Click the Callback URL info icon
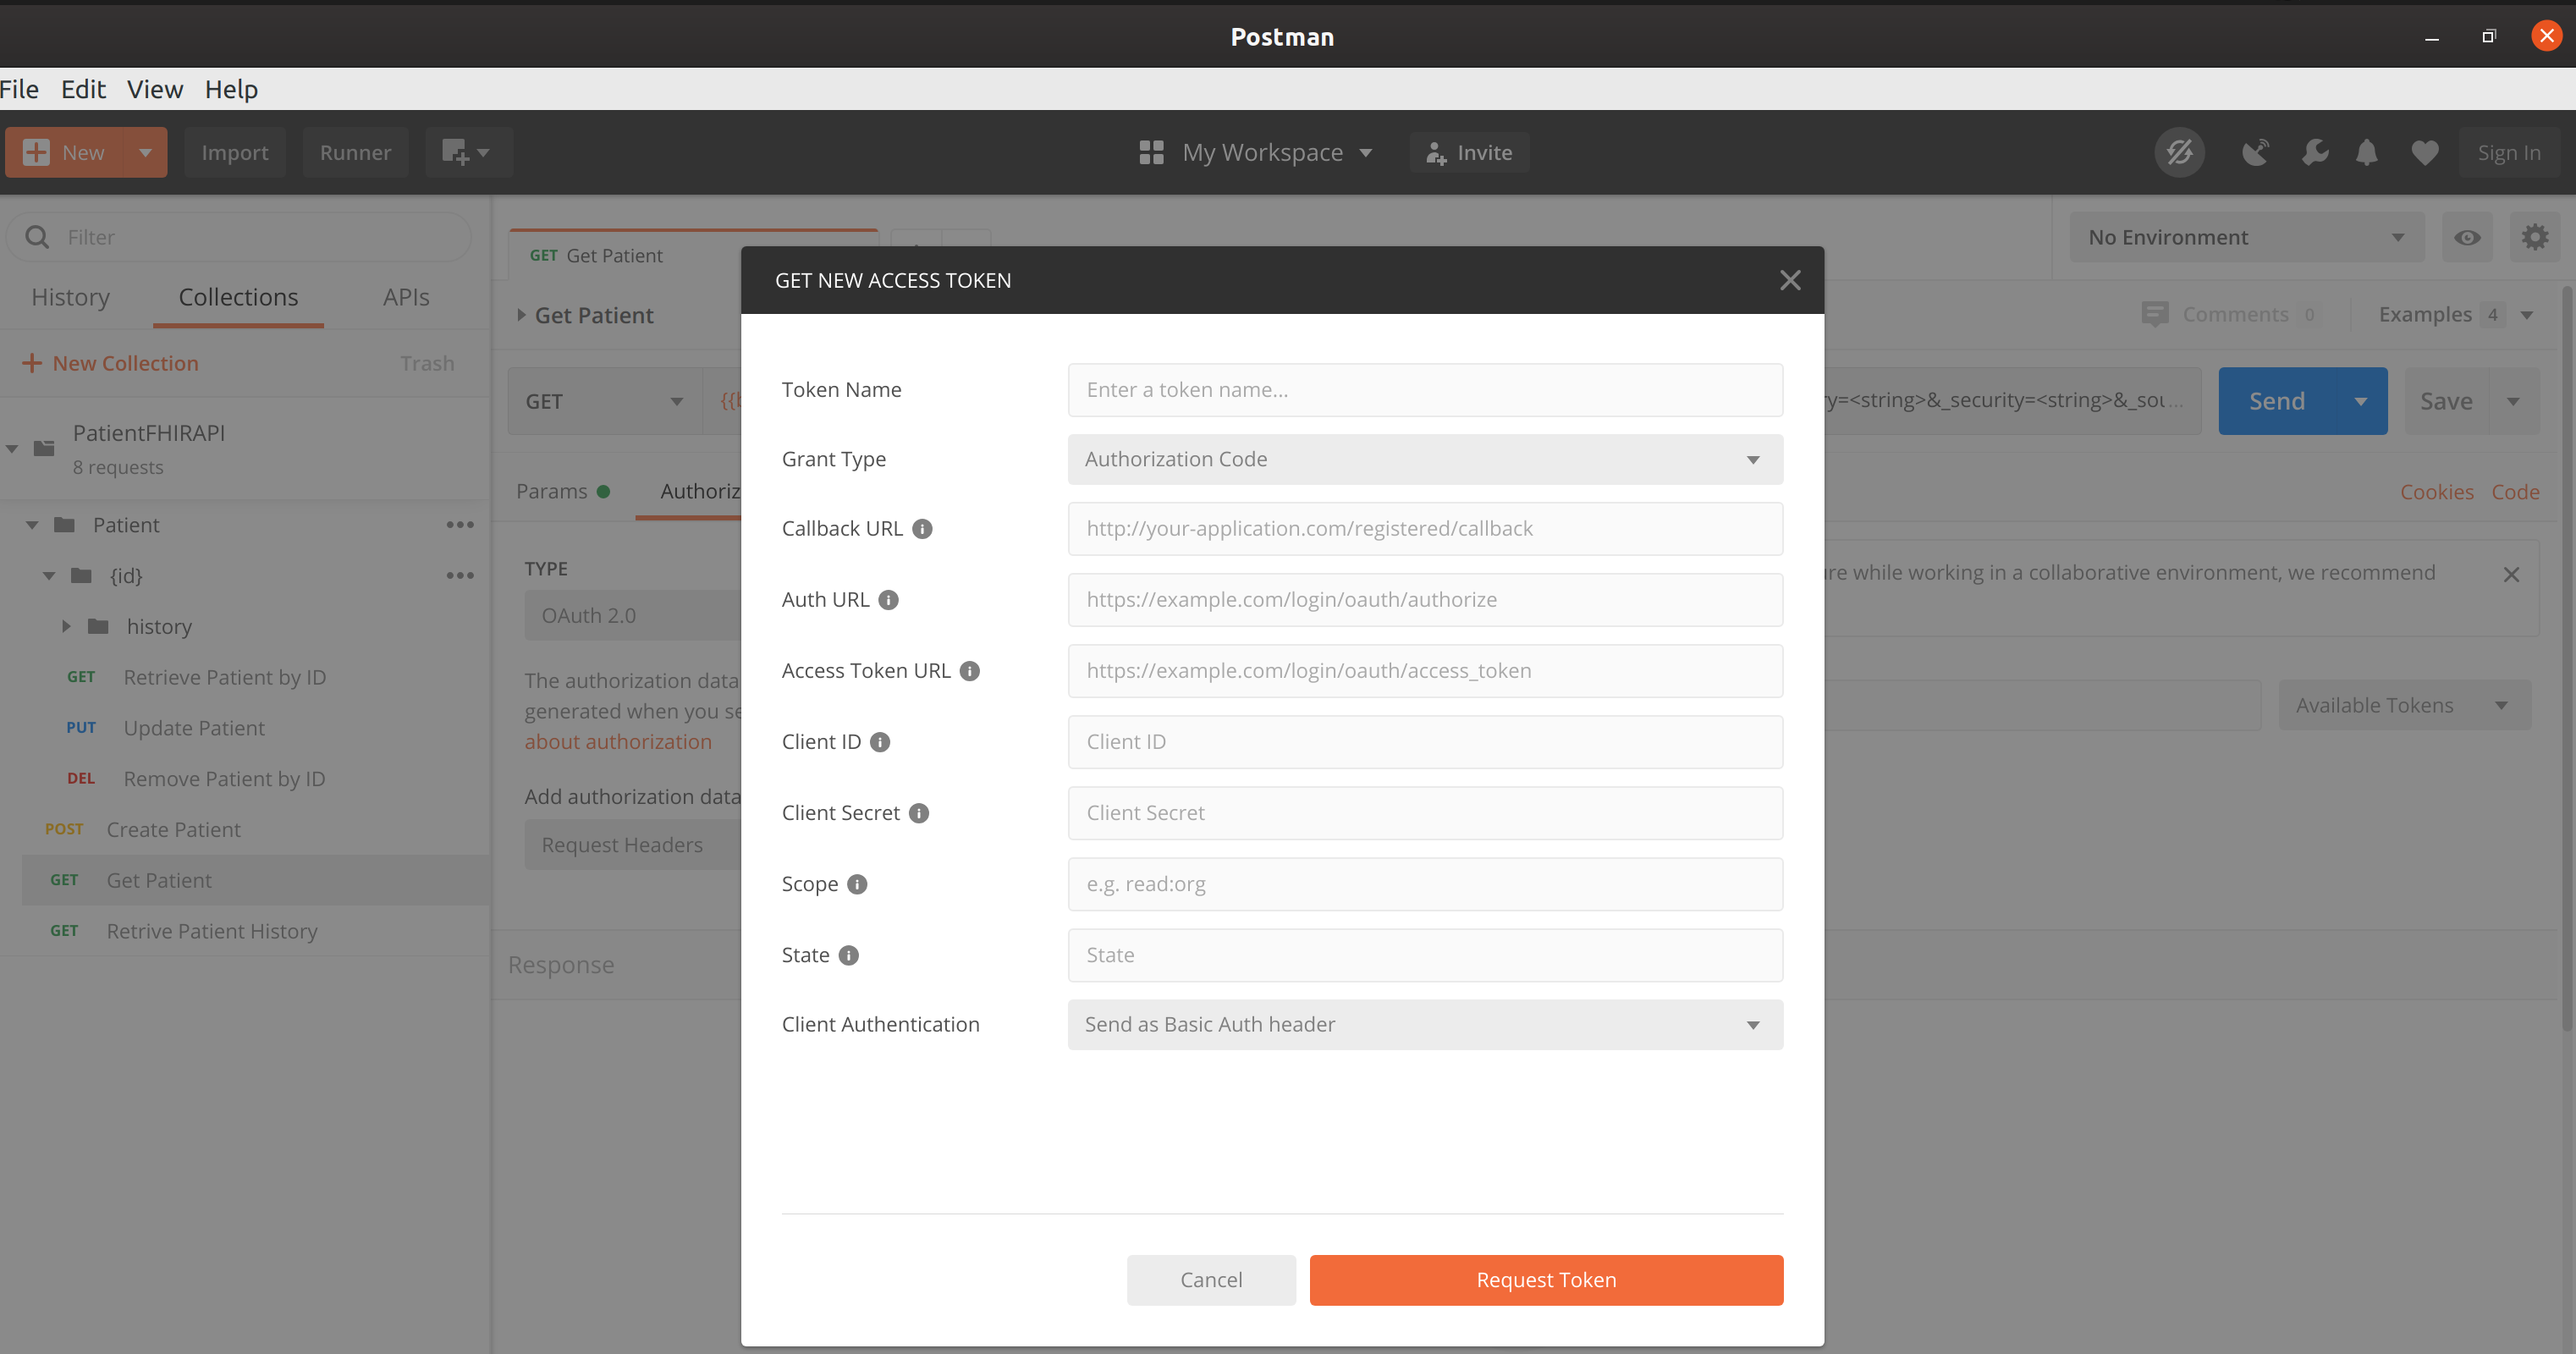 (x=922, y=529)
